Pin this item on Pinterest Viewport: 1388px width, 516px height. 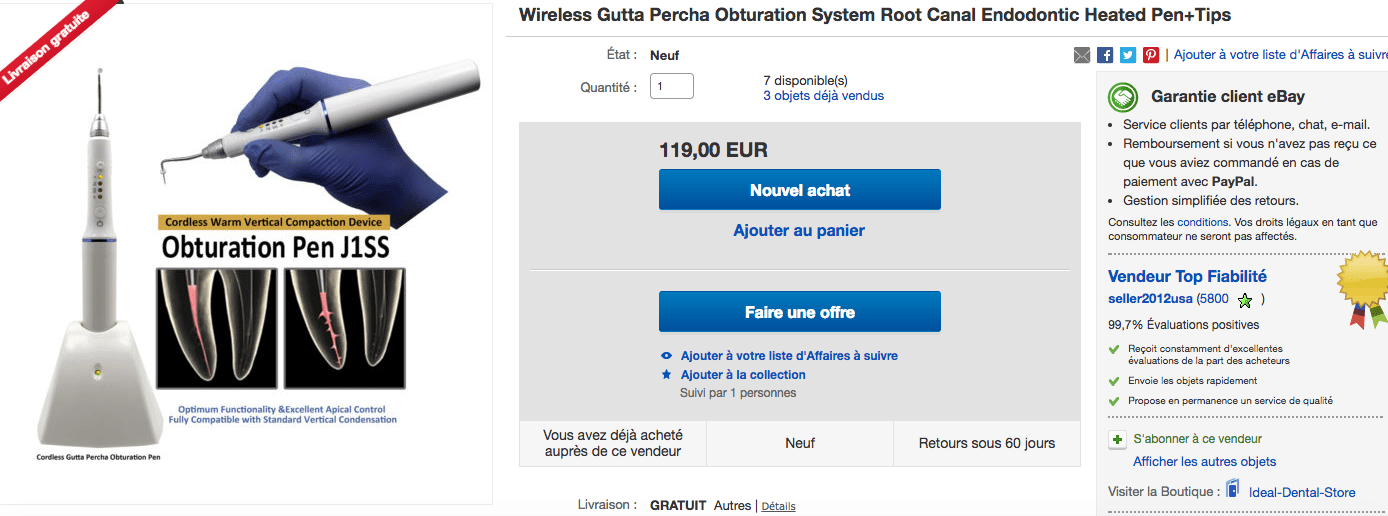pos(1151,56)
